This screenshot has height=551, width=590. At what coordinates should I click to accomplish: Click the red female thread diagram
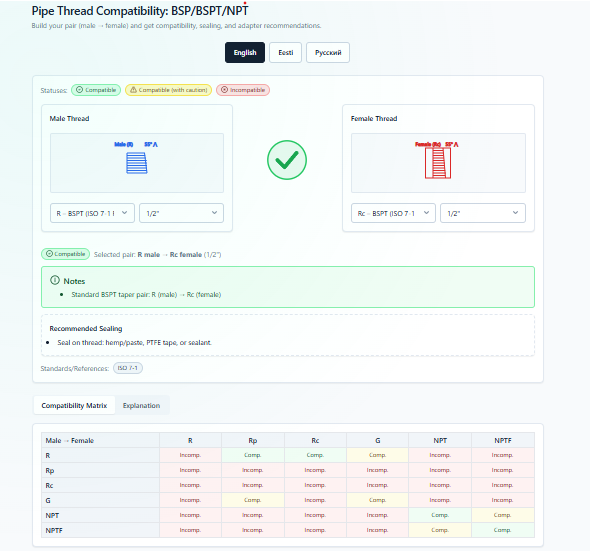[x=438, y=163]
